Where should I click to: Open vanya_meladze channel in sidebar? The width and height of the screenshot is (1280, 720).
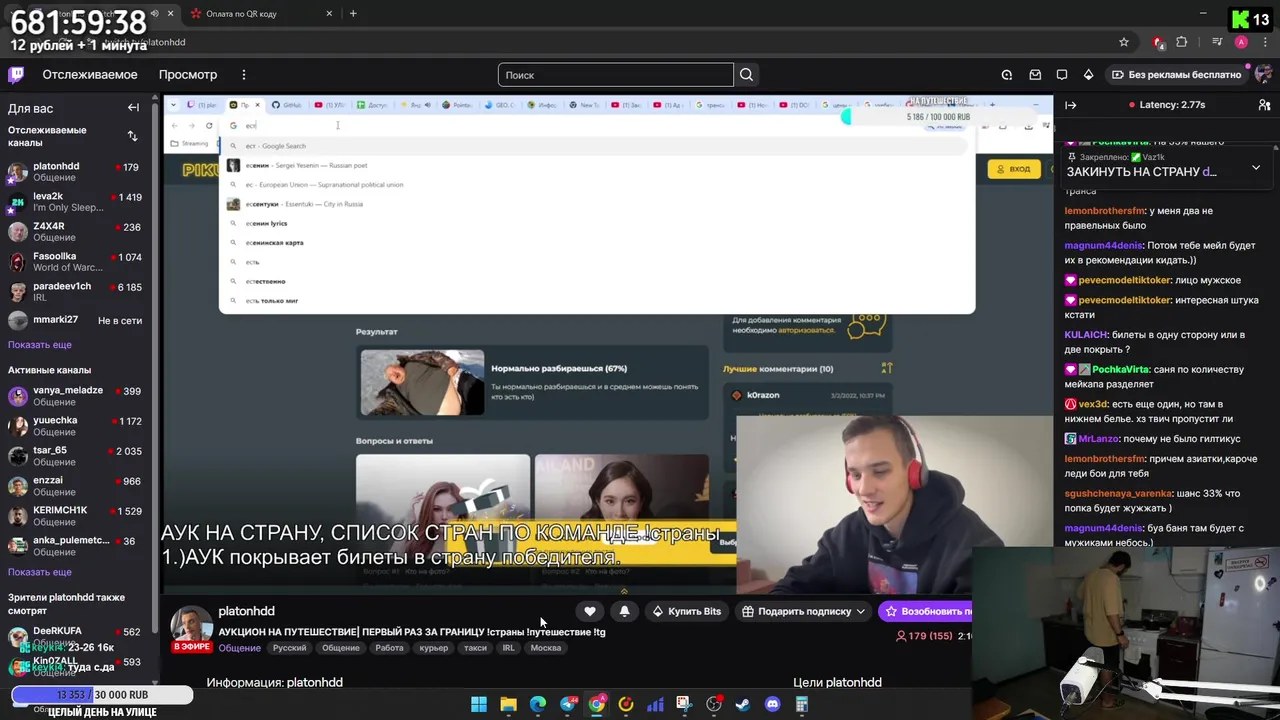78,396
